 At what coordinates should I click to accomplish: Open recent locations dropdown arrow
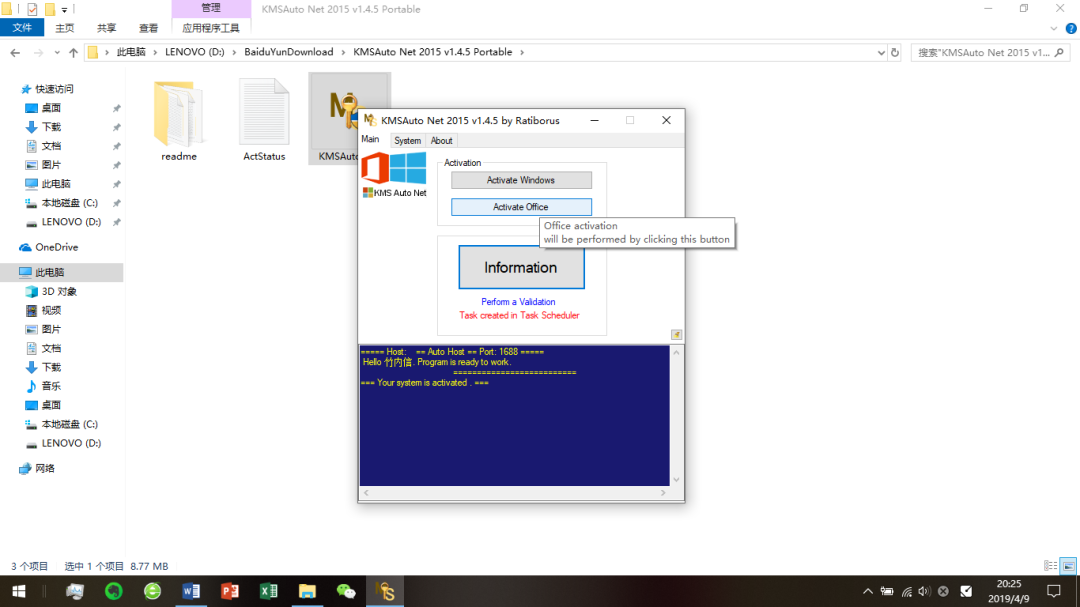56,52
